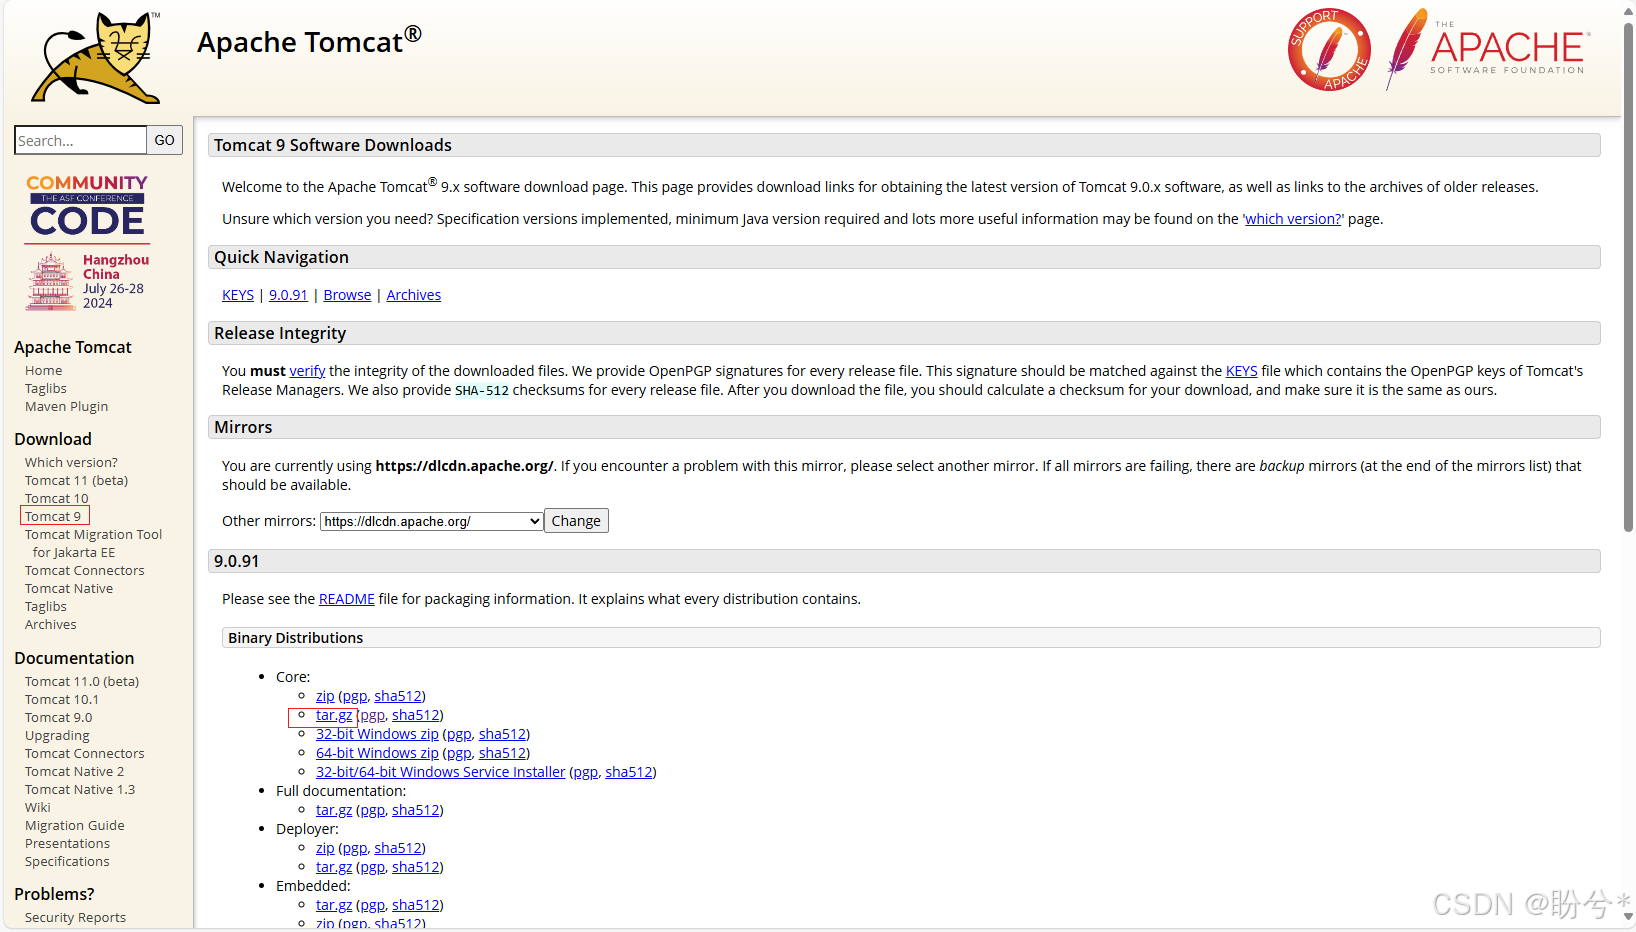Click the page vertical scrollbar thumb
Image resolution: width=1636 pixels, height=932 pixels.
1628,277
